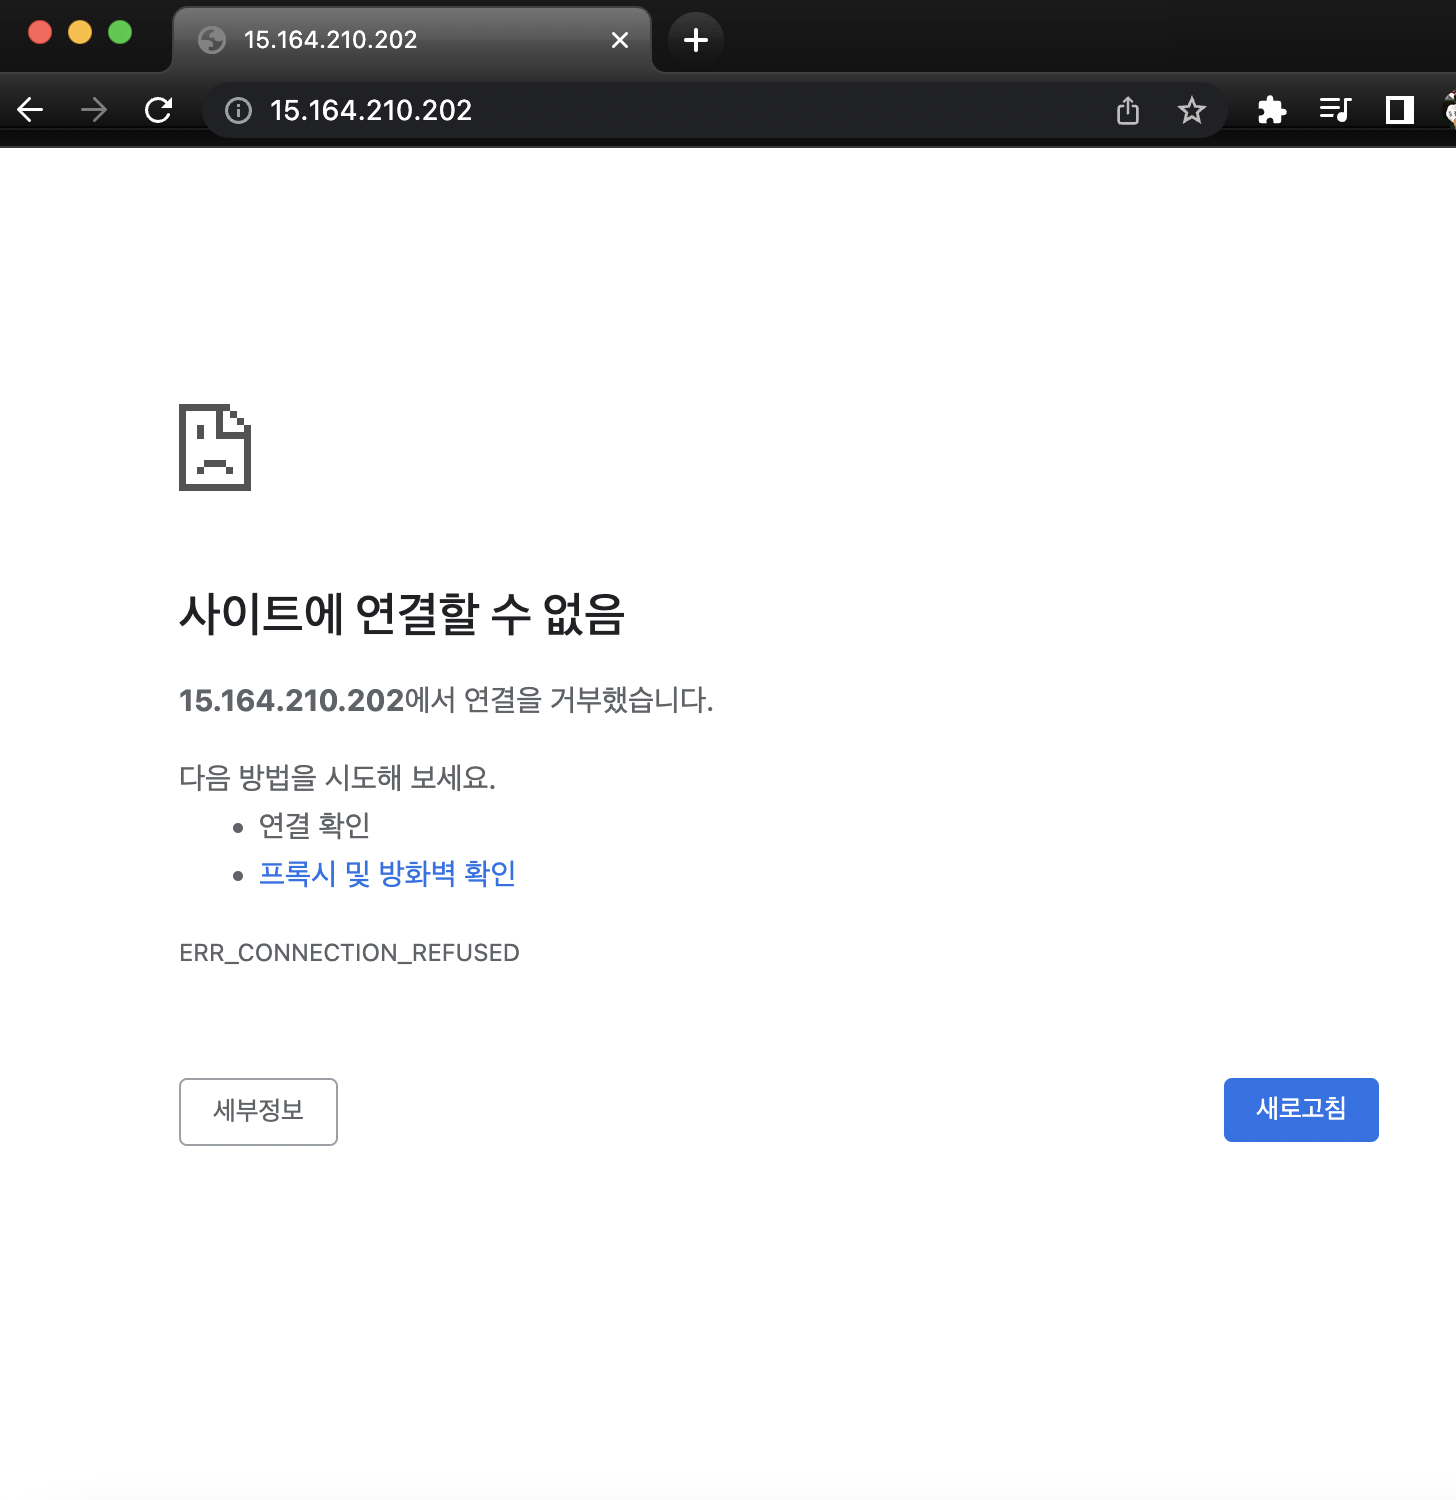Viewport: 1456px width, 1500px height.
Task: Go back to the previous page
Action: pyautogui.click(x=31, y=110)
